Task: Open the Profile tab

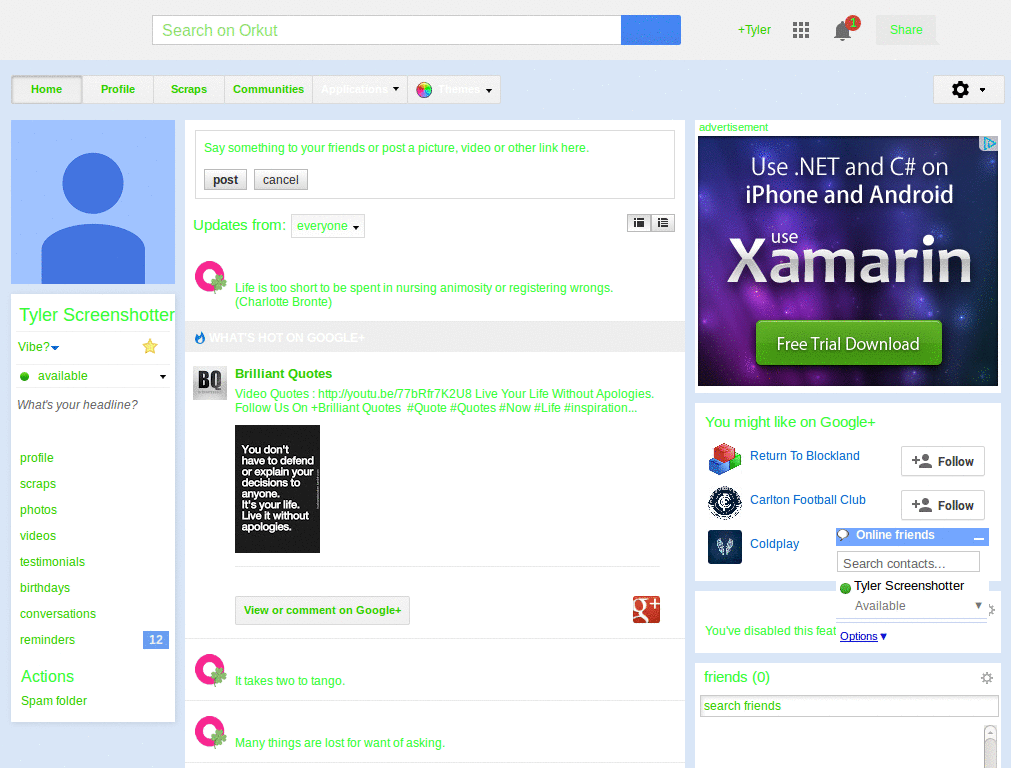Action: tap(118, 89)
